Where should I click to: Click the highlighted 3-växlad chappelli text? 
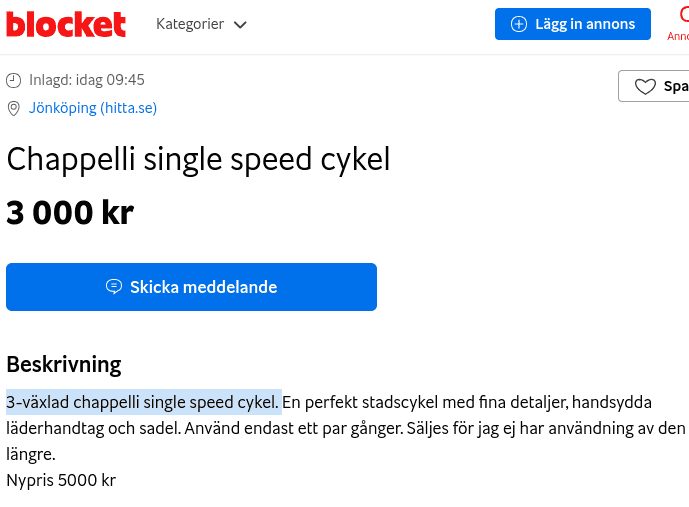(143, 402)
